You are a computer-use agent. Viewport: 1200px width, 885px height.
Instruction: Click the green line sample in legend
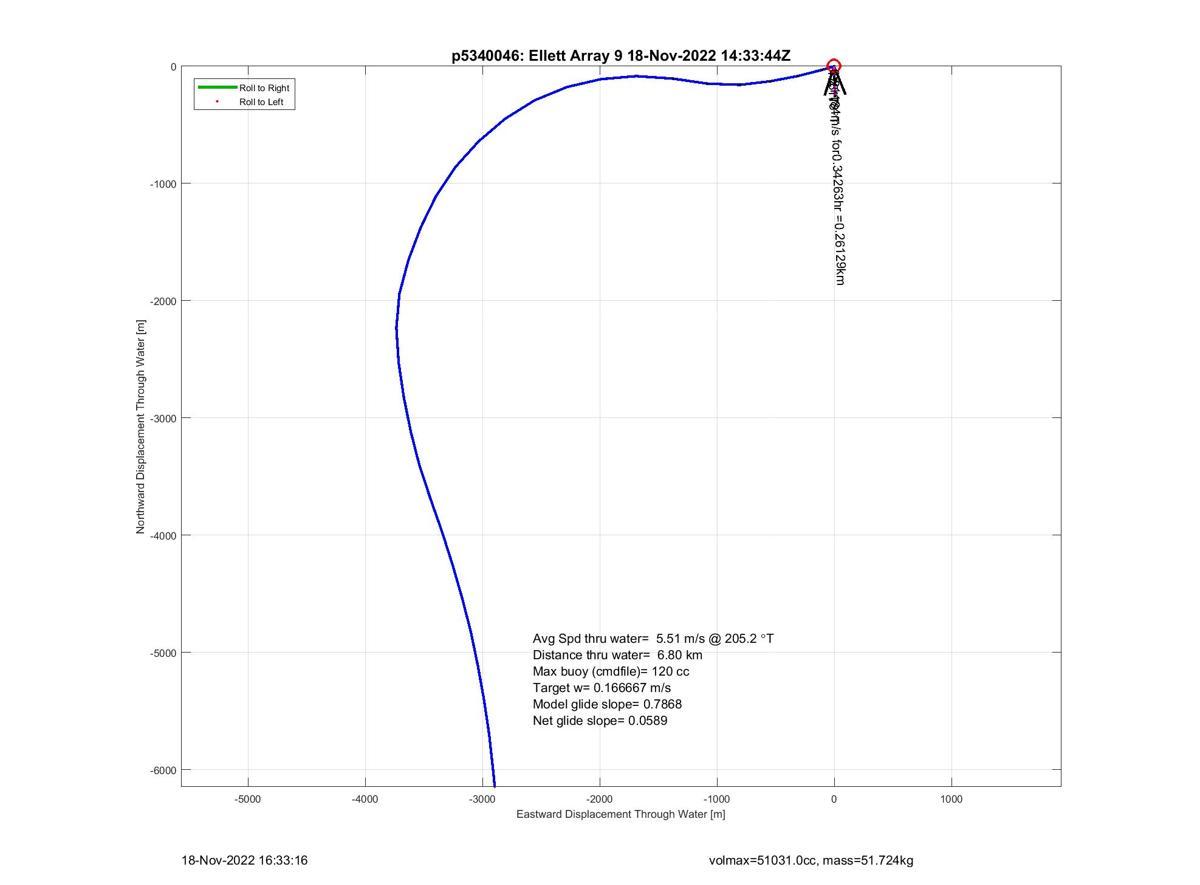tap(217, 88)
